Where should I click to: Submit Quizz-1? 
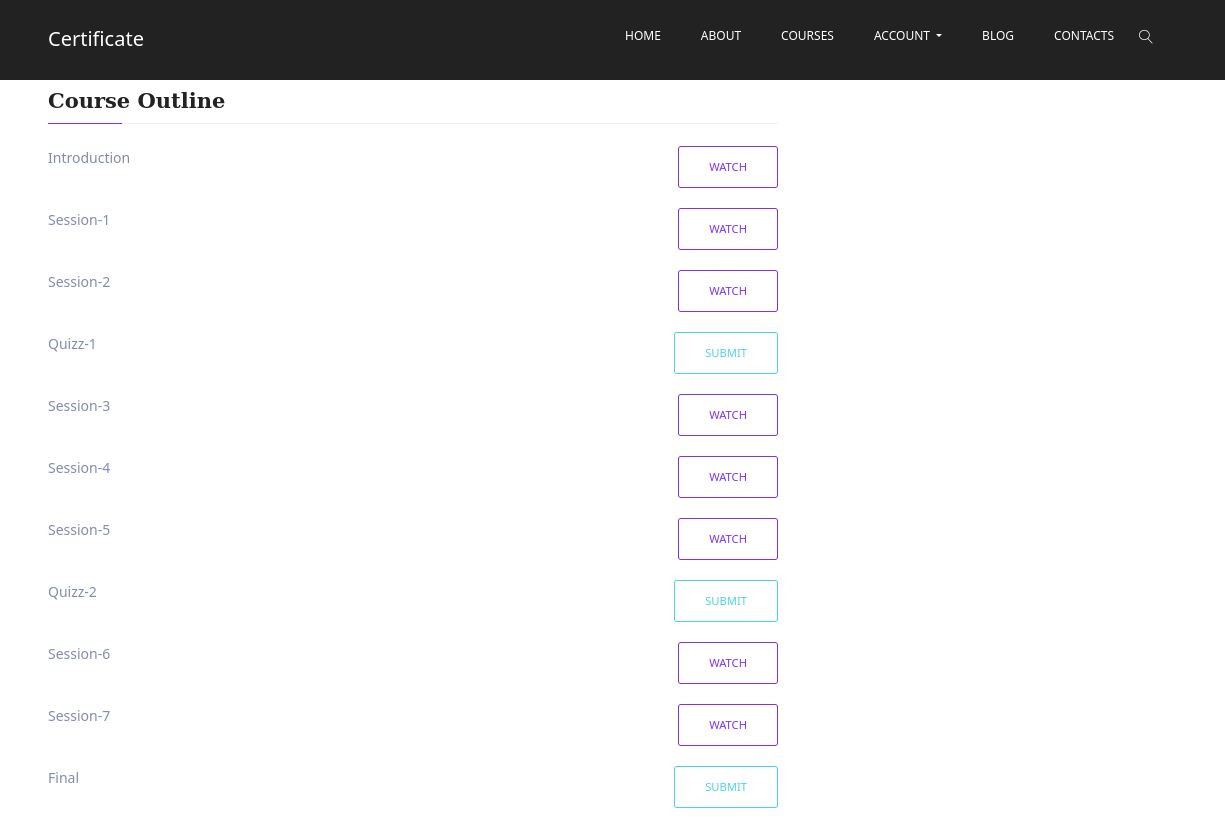click(725, 353)
